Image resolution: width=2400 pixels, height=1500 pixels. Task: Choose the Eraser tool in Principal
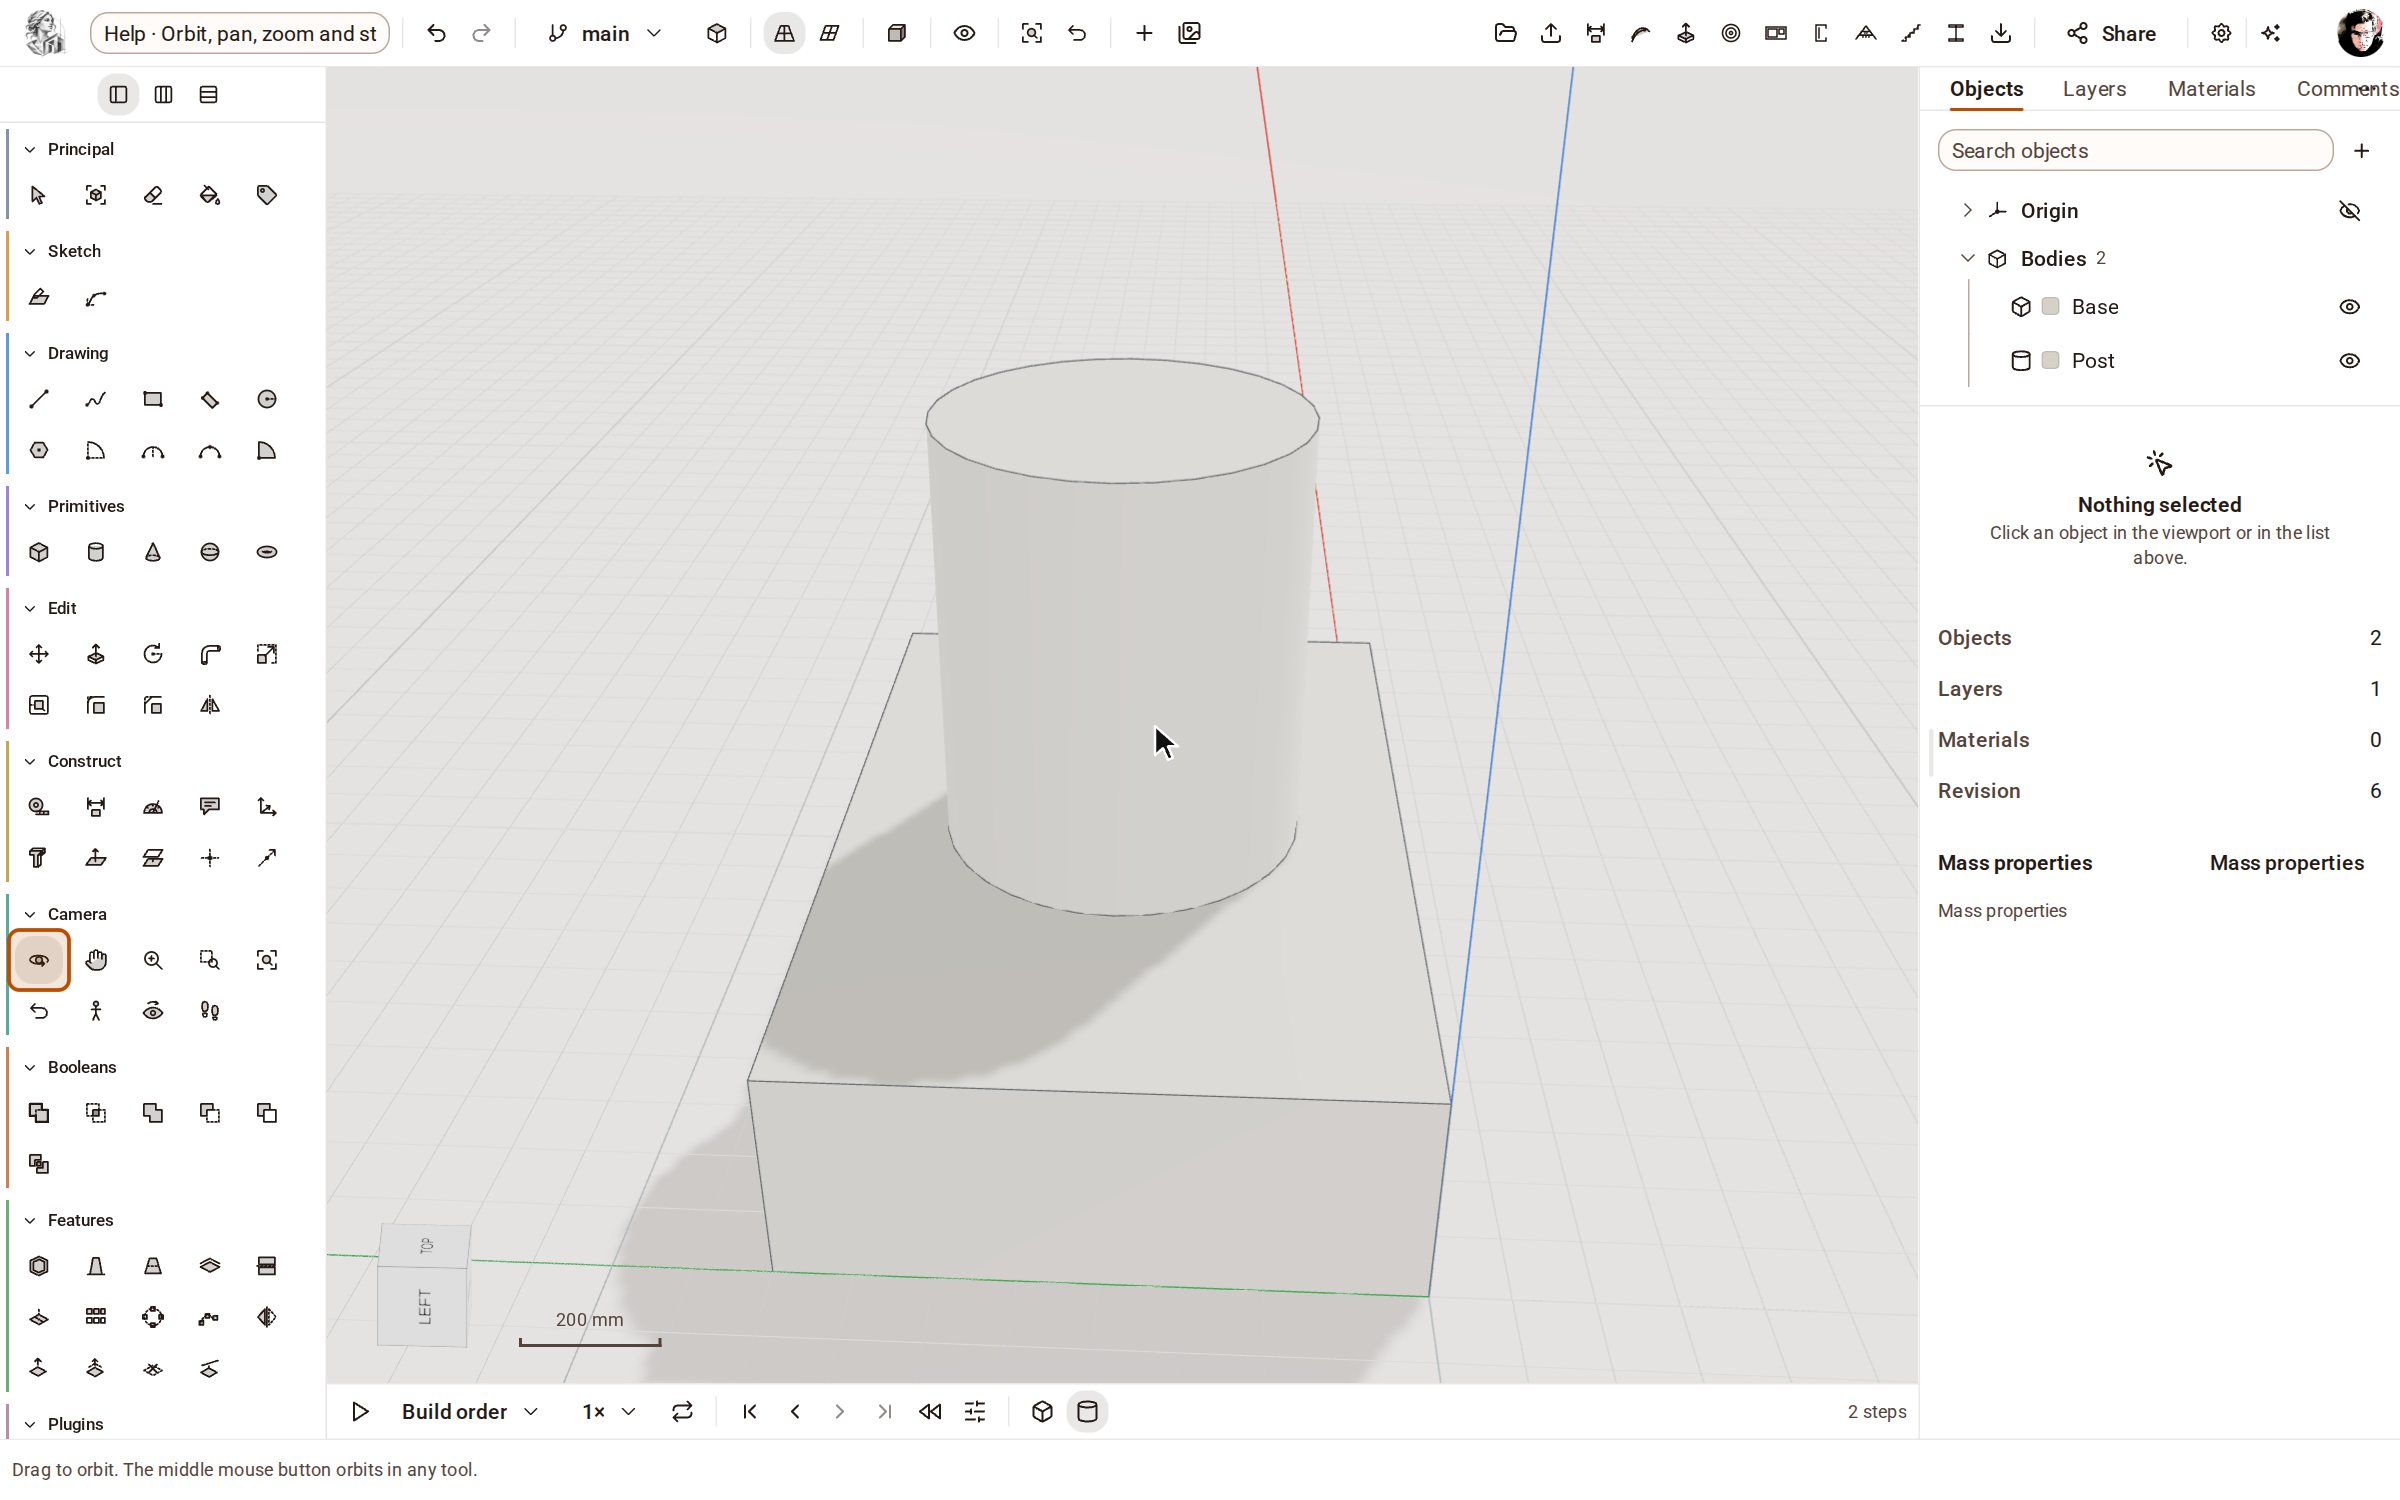click(153, 195)
